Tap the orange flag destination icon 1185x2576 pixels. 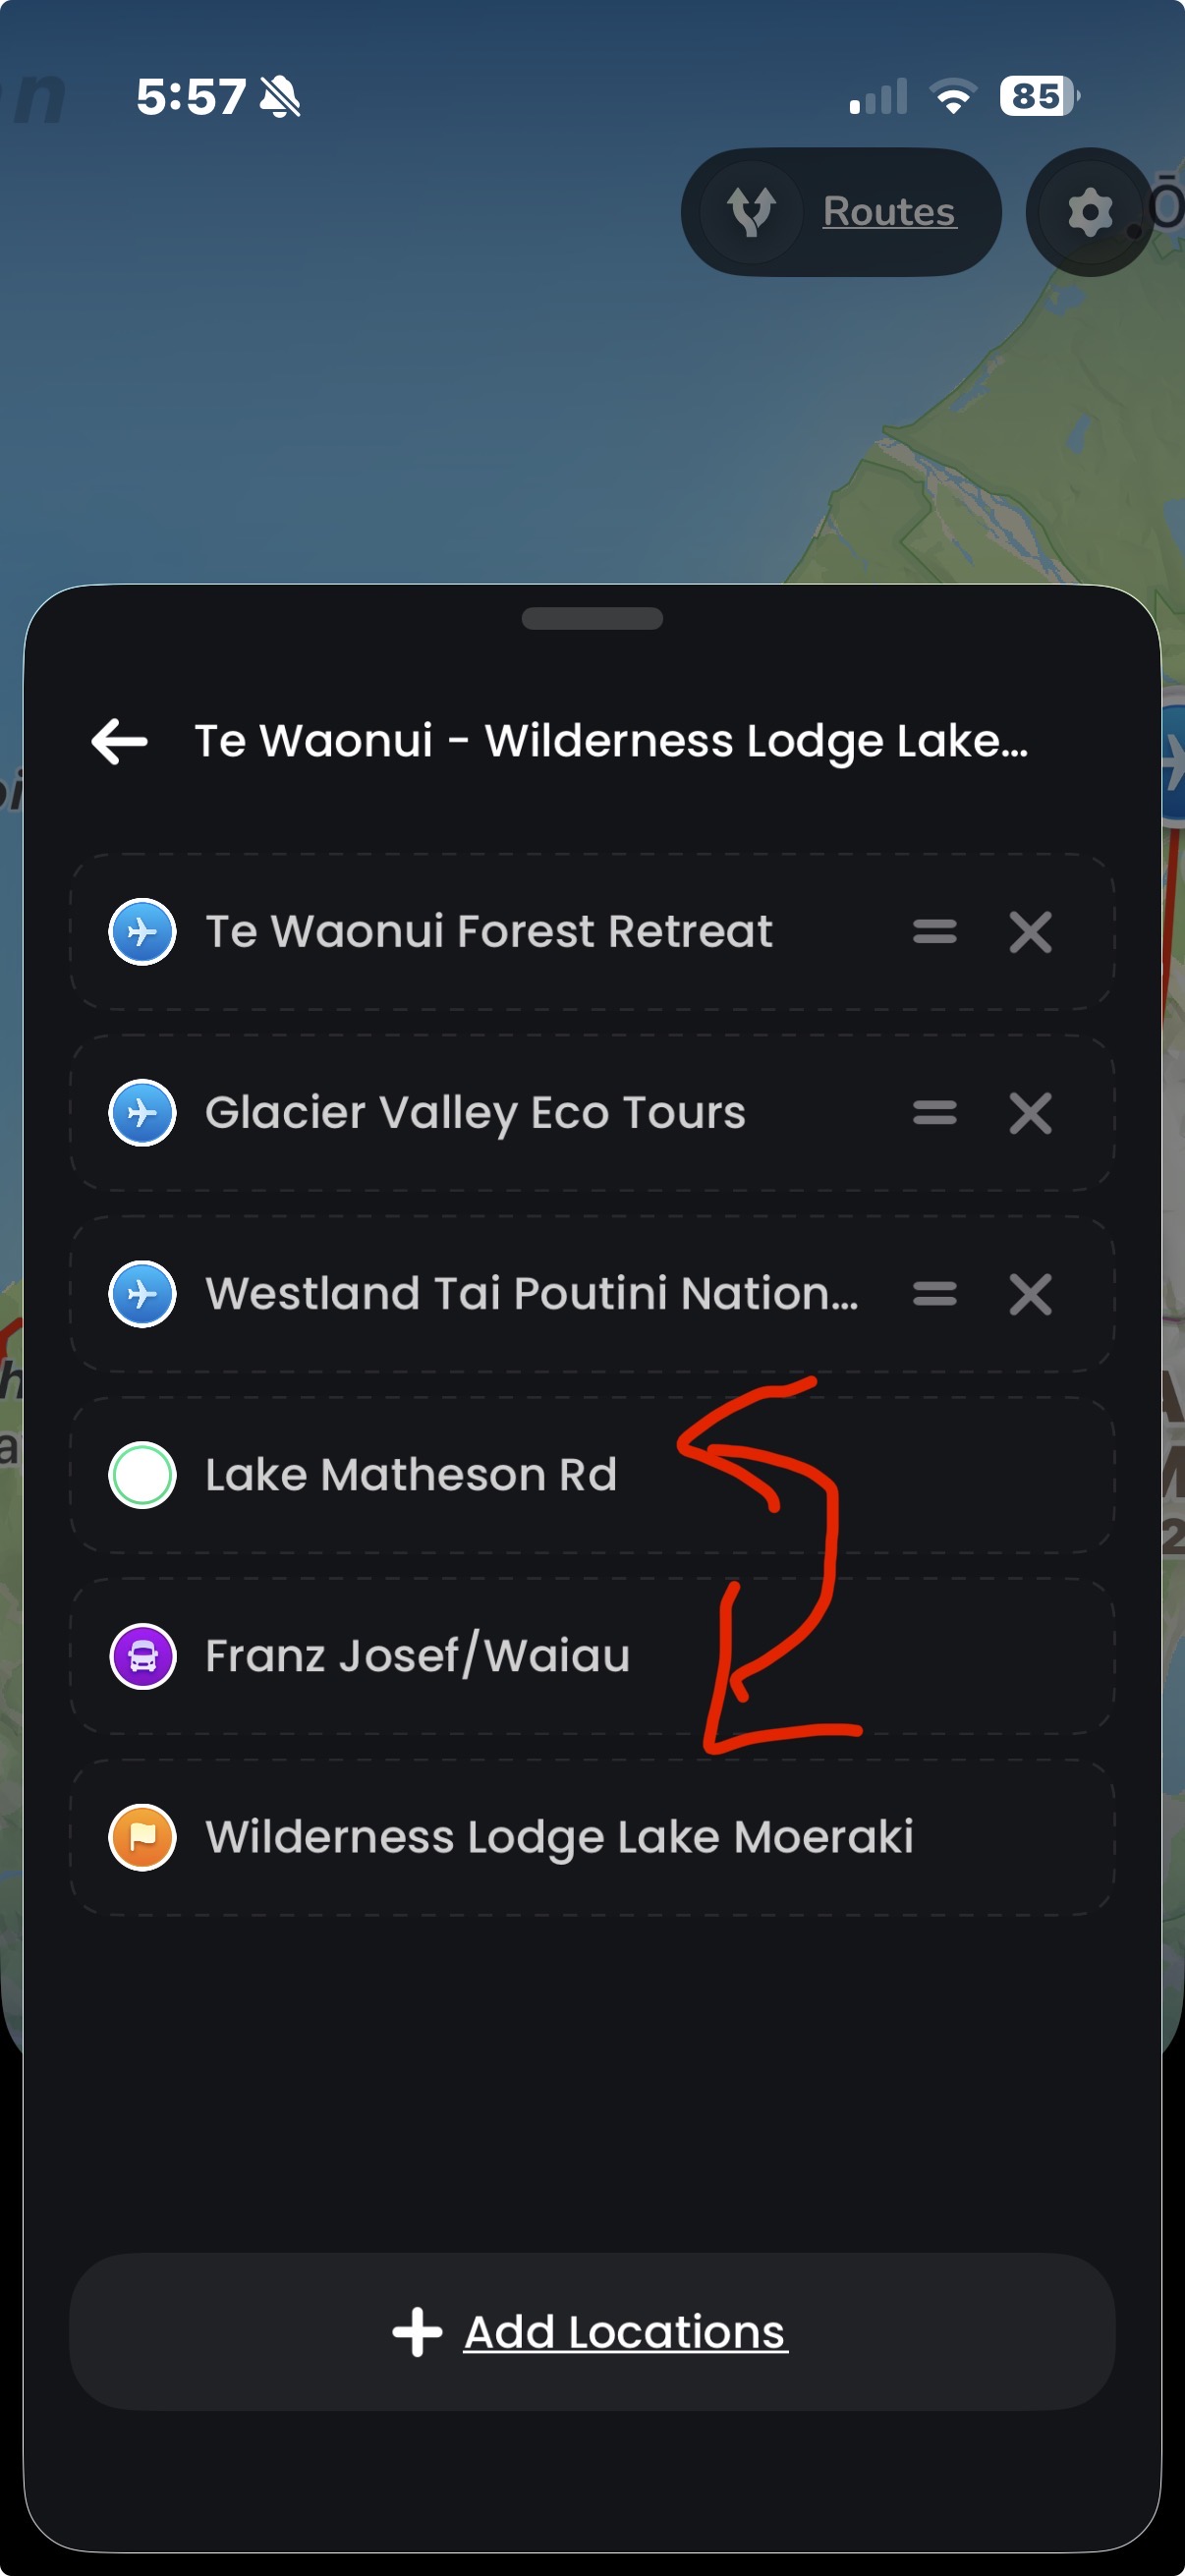[143, 1837]
